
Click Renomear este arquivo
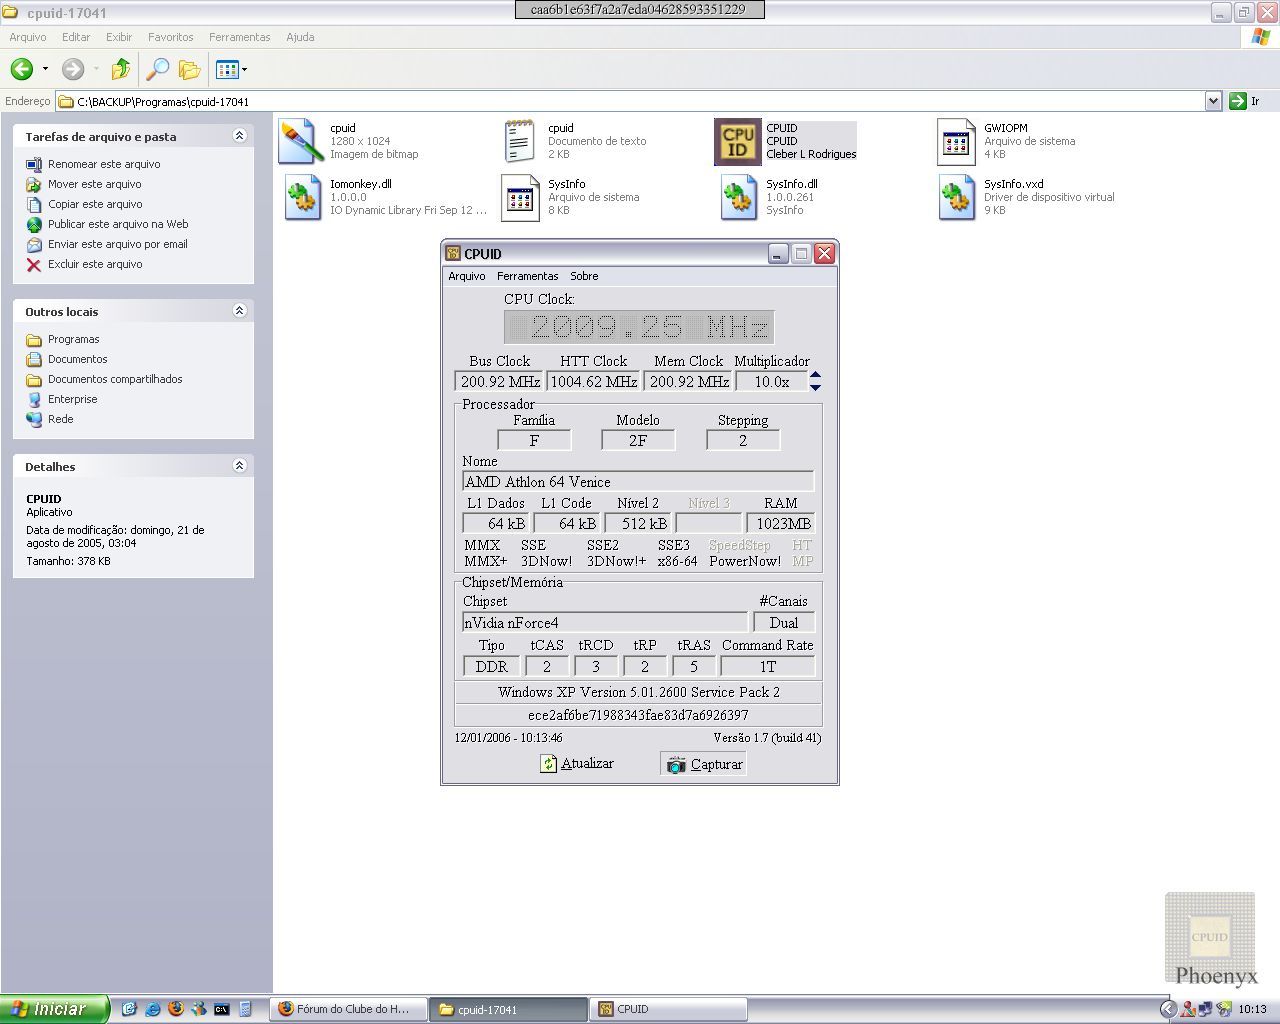[x=104, y=164]
